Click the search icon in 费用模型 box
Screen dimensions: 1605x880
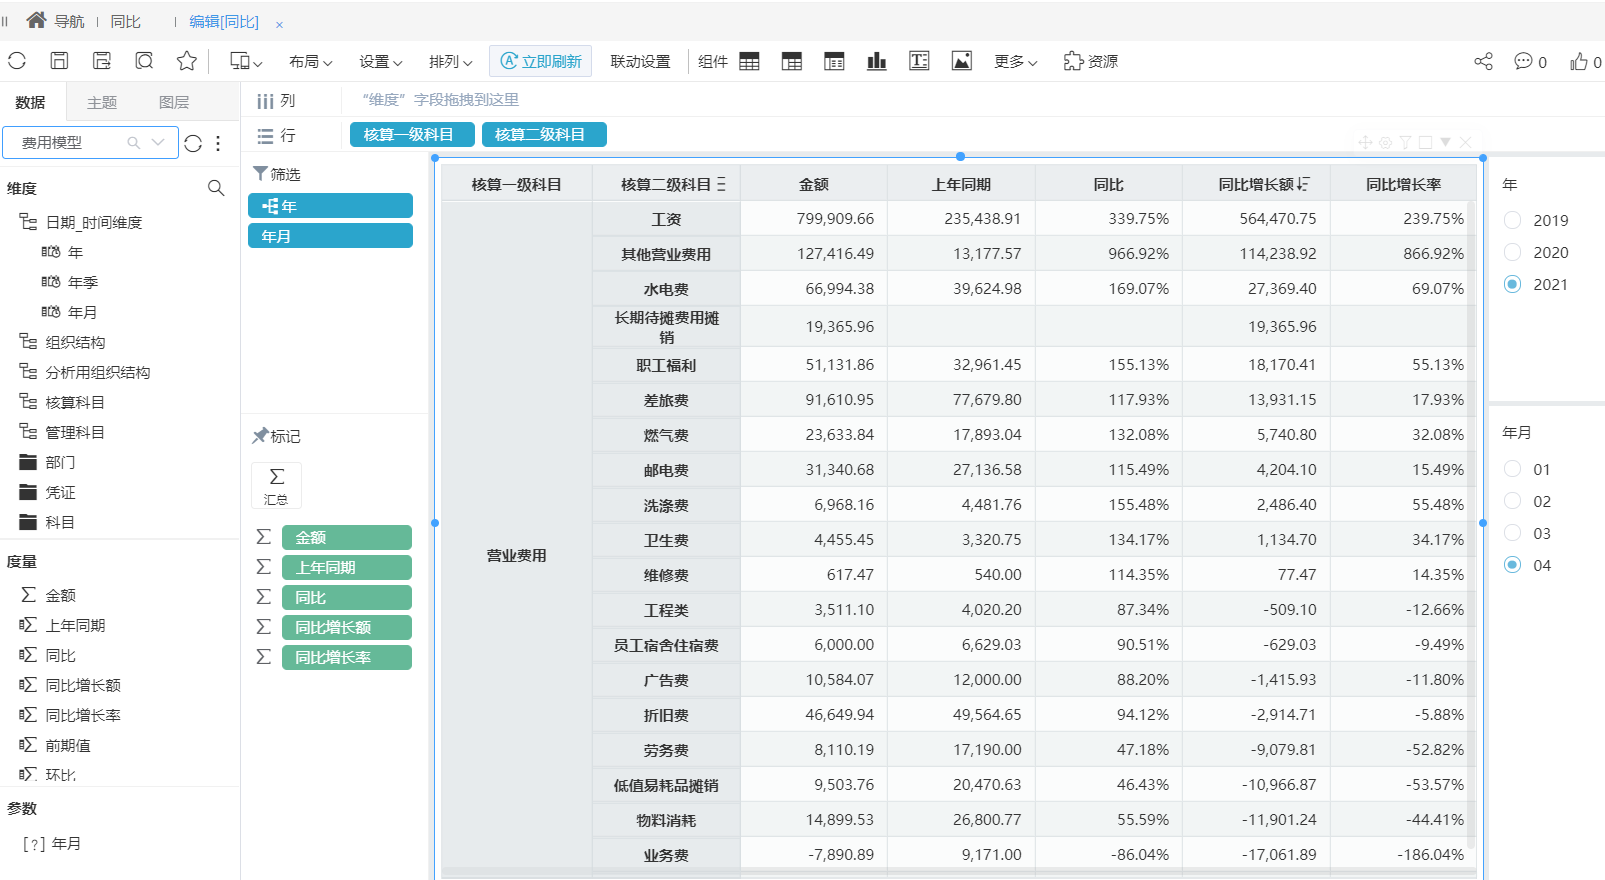(133, 143)
